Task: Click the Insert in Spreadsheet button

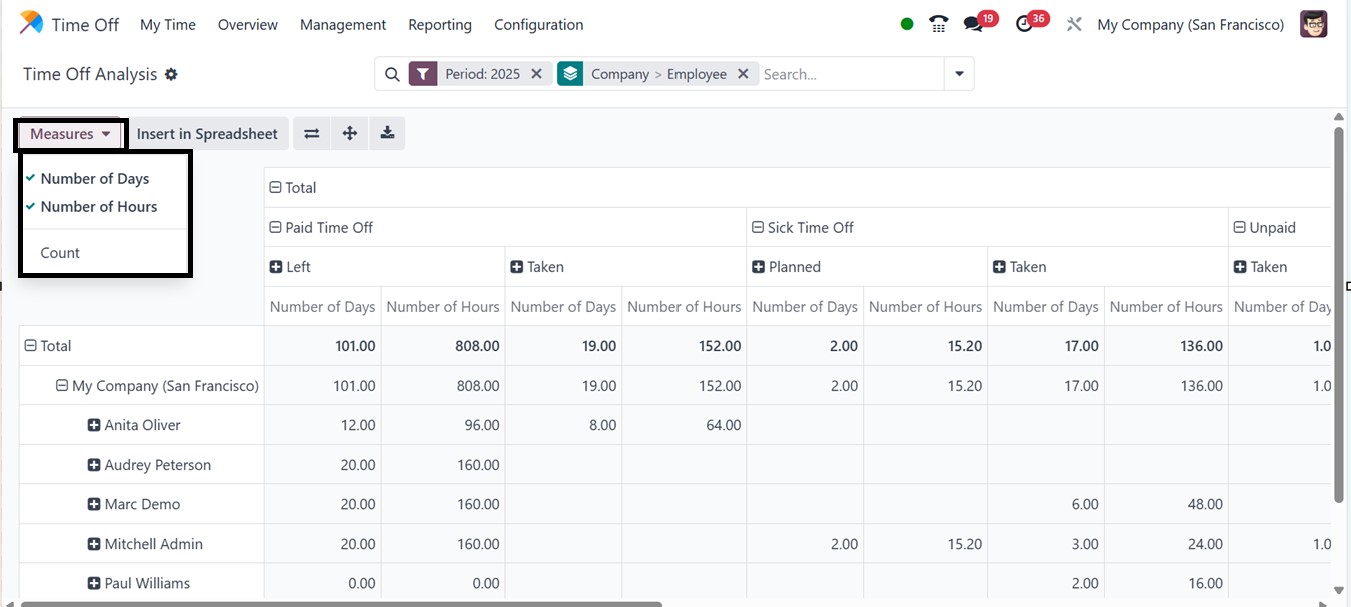Action: [207, 133]
